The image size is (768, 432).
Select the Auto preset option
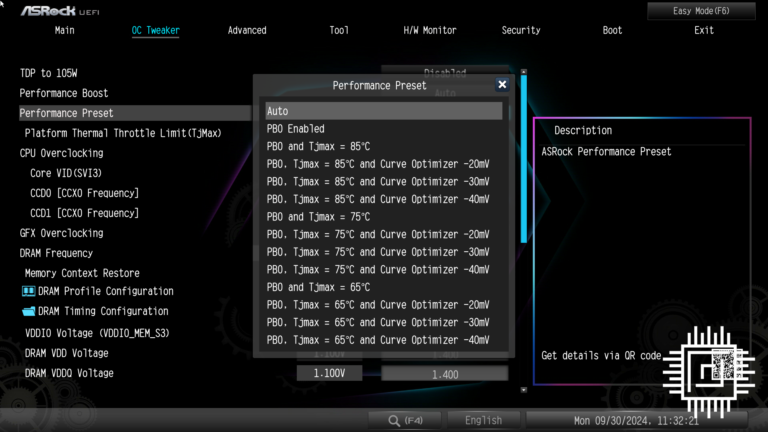coord(384,111)
